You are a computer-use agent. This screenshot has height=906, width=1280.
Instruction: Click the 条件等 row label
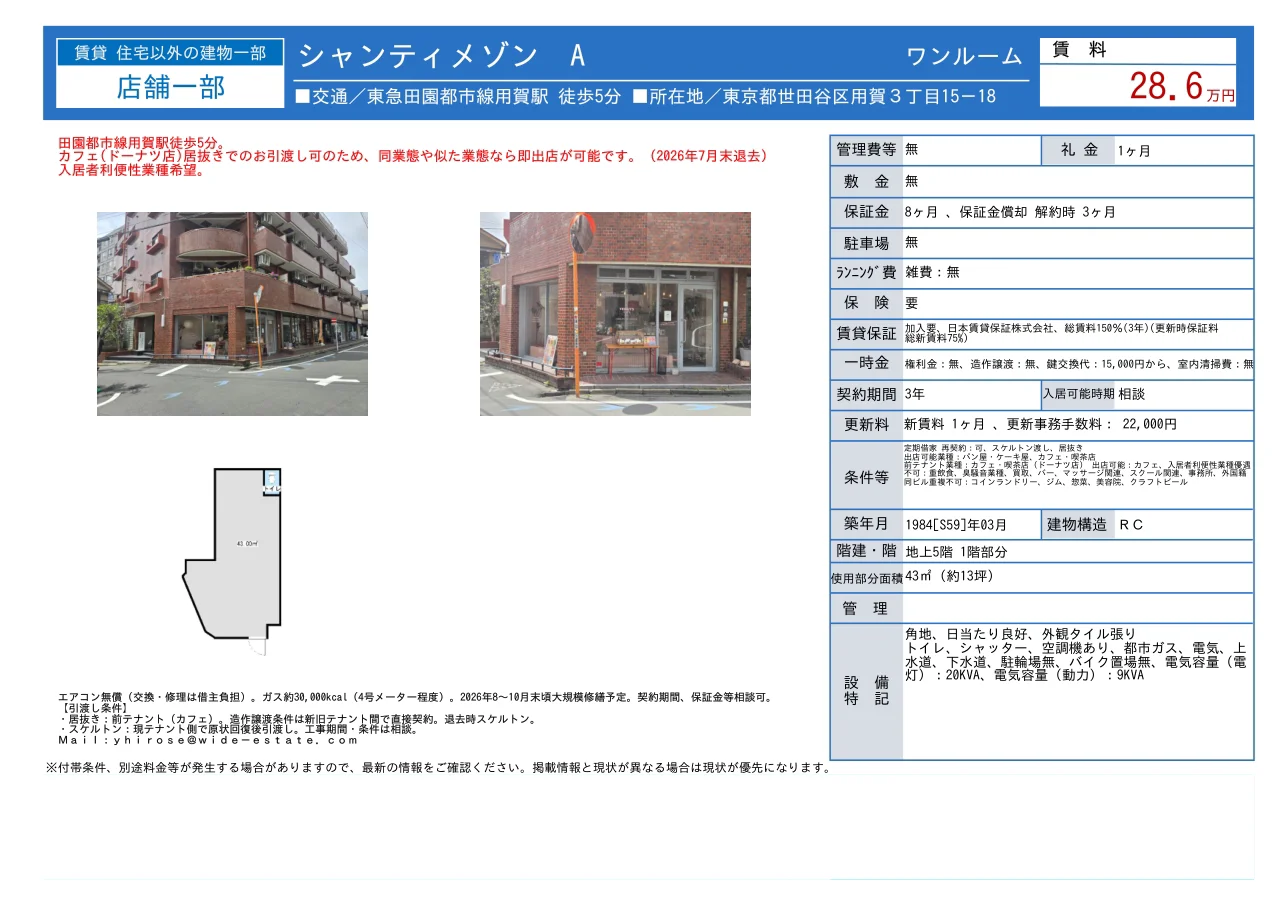click(866, 476)
